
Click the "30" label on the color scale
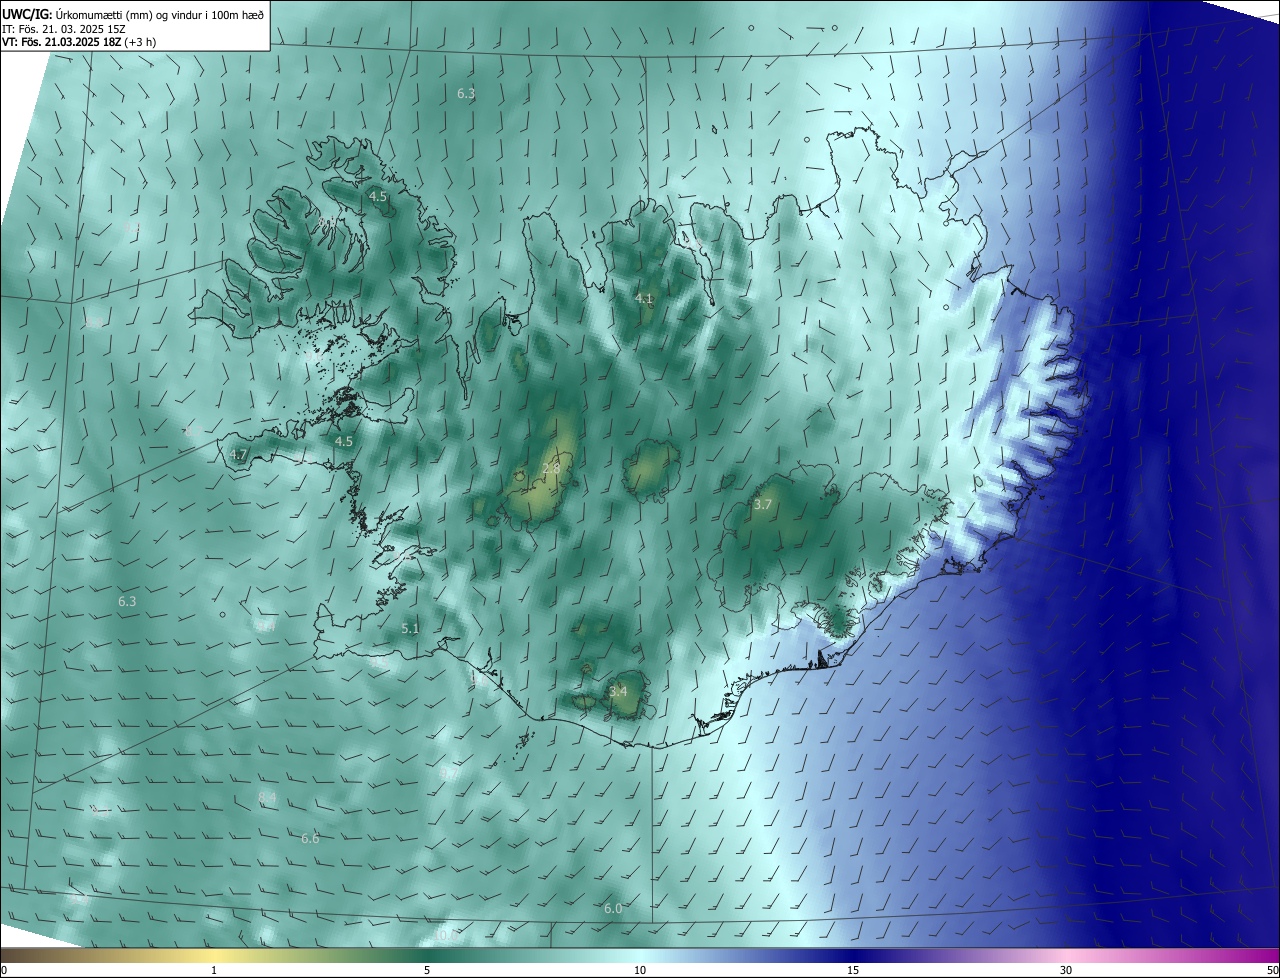[1066, 970]
